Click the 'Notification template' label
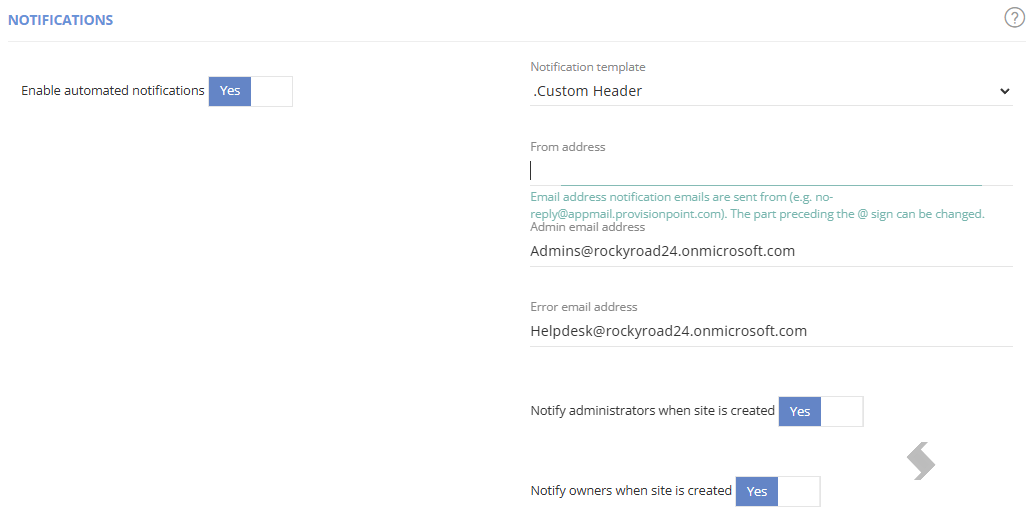This screenshot has height=529, width=1036. 587,67
